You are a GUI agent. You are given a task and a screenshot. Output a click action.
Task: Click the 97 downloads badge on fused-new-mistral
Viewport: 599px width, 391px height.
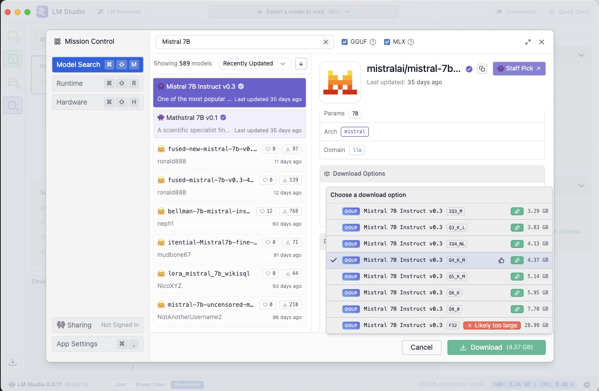pos(292,149)
